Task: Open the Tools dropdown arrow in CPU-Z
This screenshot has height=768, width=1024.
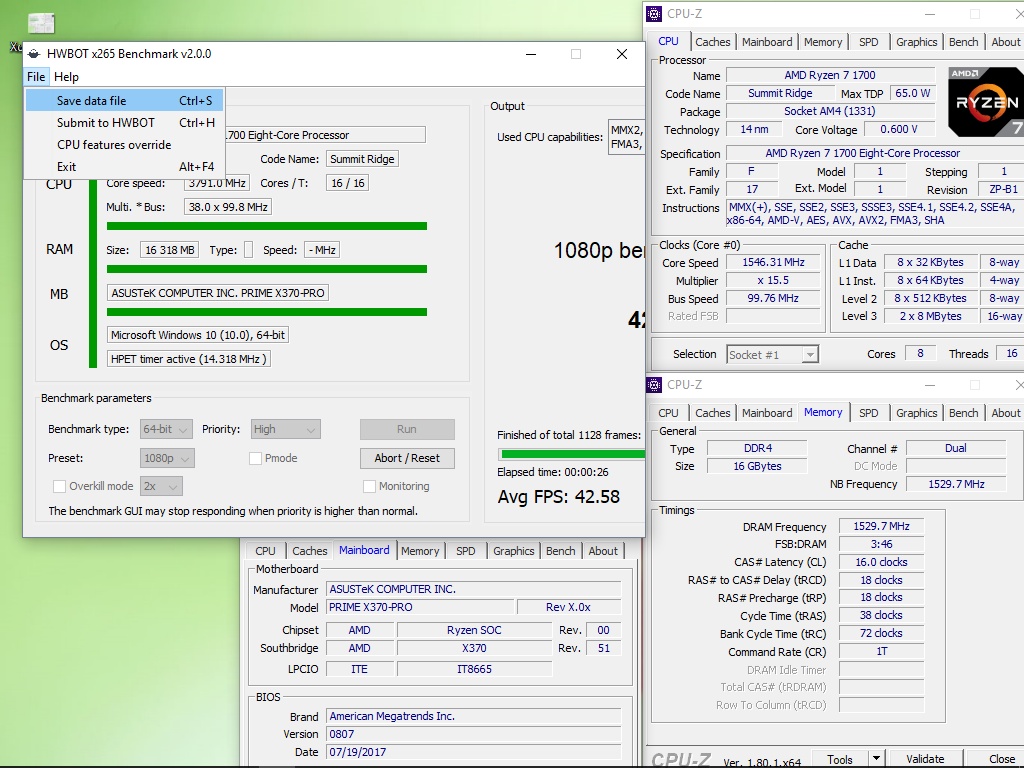Action: (x=876, y=758)
